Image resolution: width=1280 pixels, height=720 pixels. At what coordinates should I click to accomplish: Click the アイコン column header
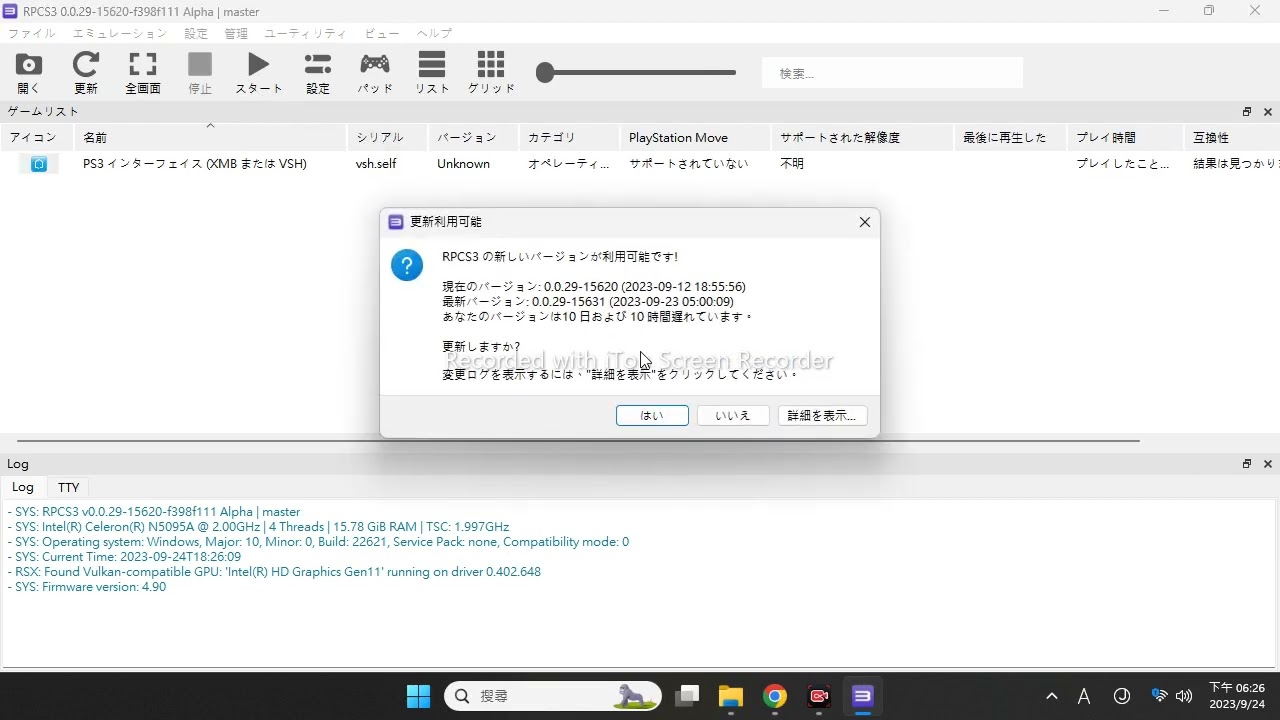click(x=37, y=137)
